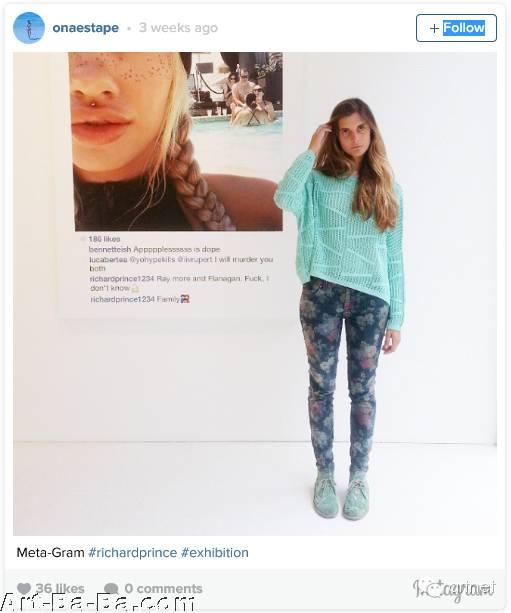Open the "0 comments" count

pos(163,588)
